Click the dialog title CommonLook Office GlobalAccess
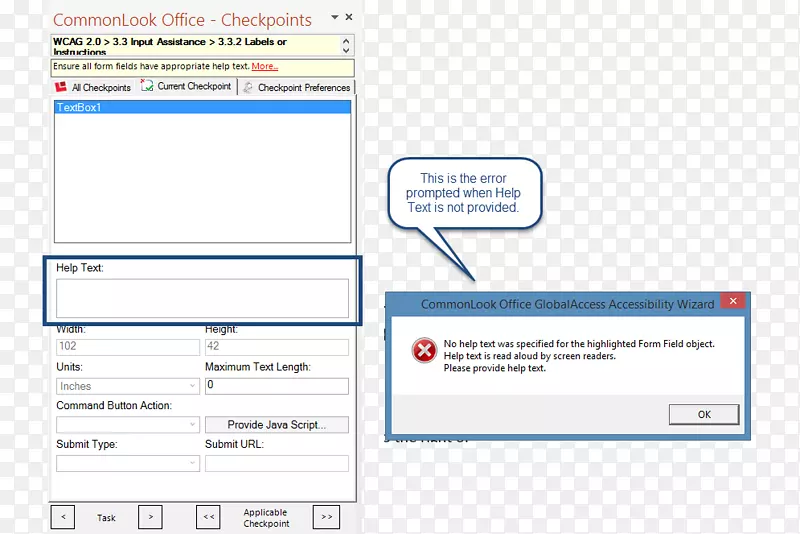Image resolution: width=800 pixels, height=534 pixels. pyautogui.click(x=567, y=304)
